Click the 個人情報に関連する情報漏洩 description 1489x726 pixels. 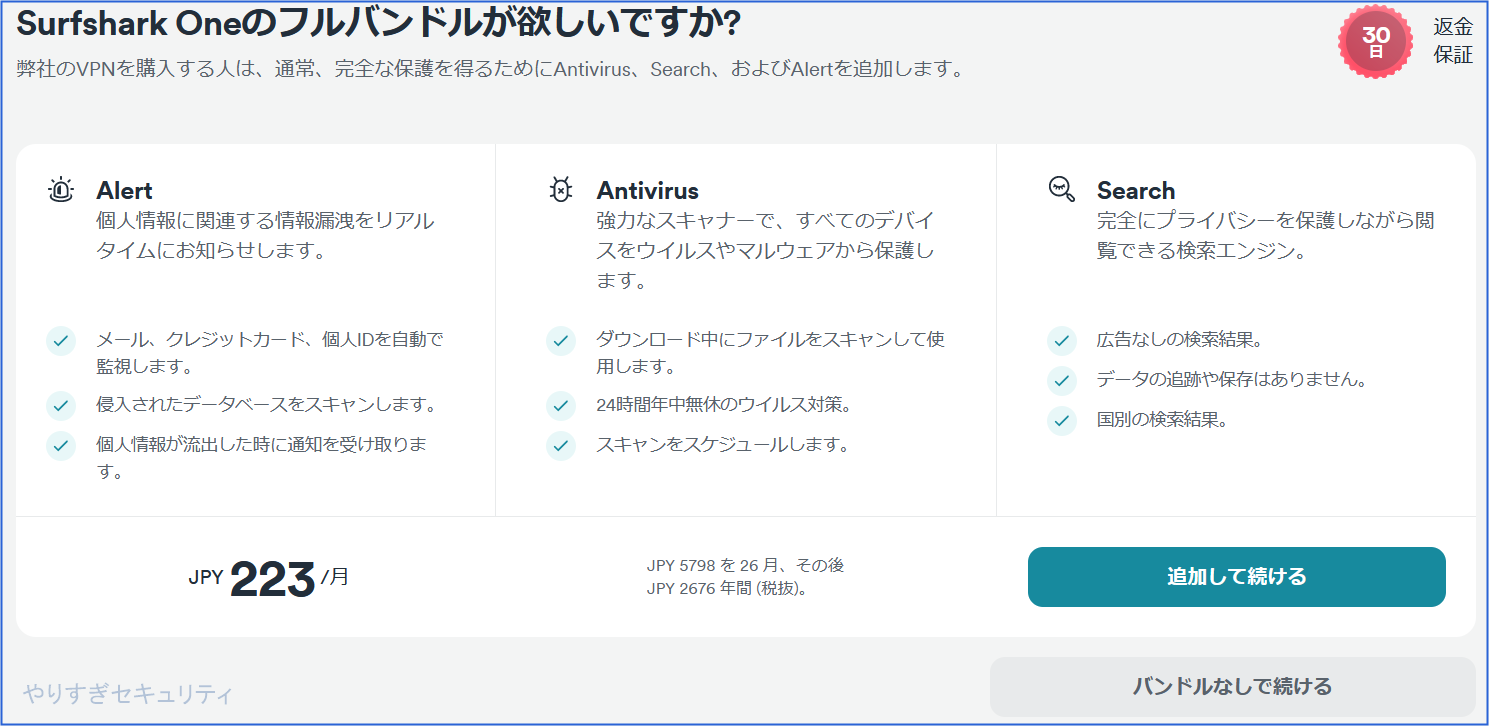click(x=266, y=235)
